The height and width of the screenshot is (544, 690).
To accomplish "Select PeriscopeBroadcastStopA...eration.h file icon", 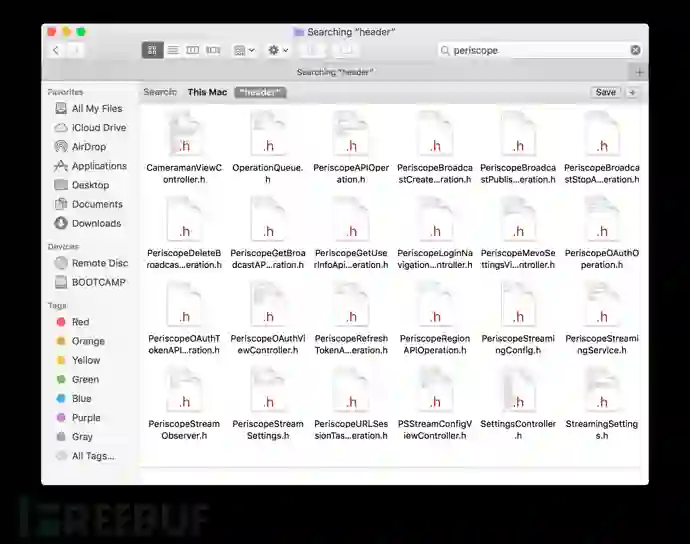I will pos(602,134).
